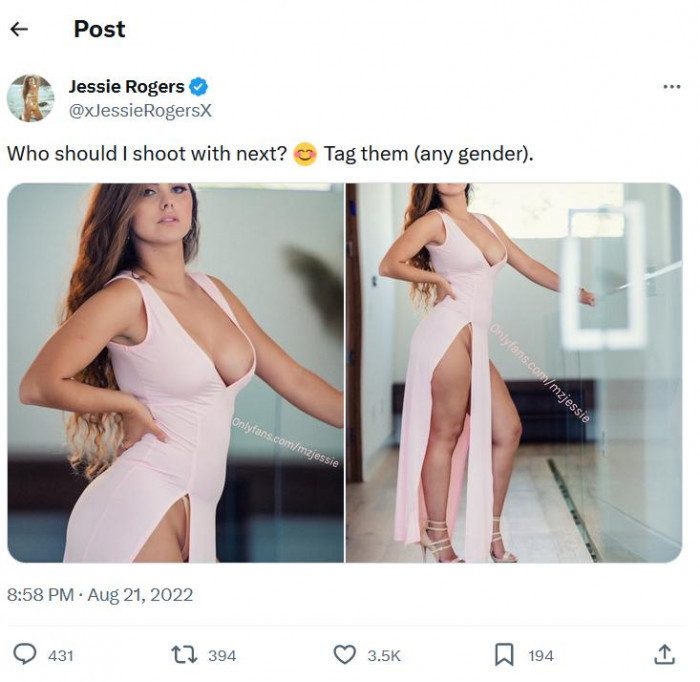Image resolution: width=700 pixels, height=682 pixels.
Task: Open the author's profile avatar
Action: 30,98
